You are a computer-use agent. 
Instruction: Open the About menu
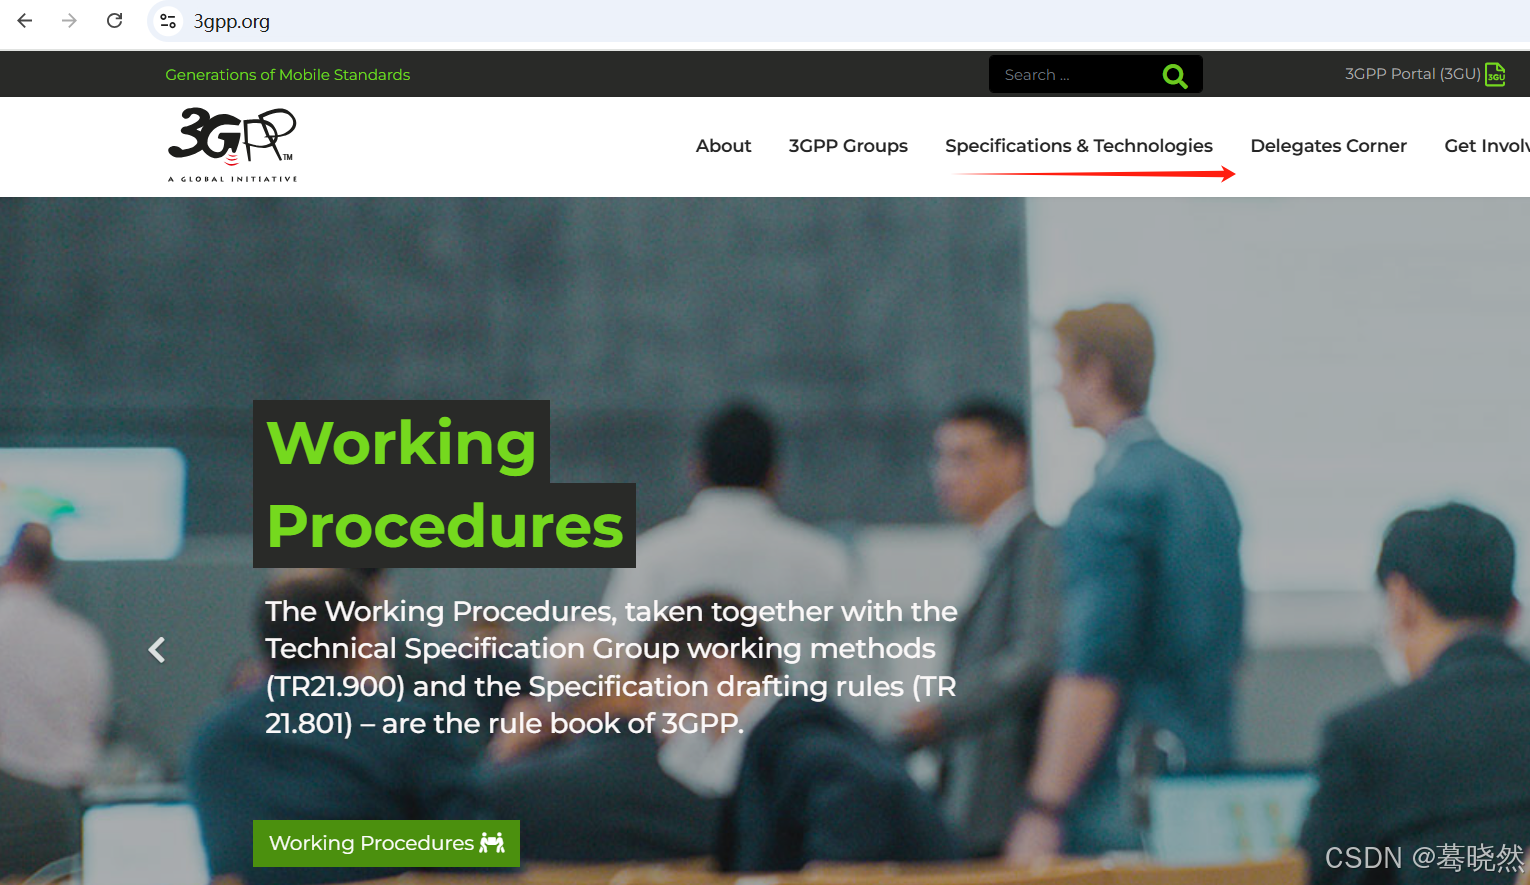click(723, 146)
